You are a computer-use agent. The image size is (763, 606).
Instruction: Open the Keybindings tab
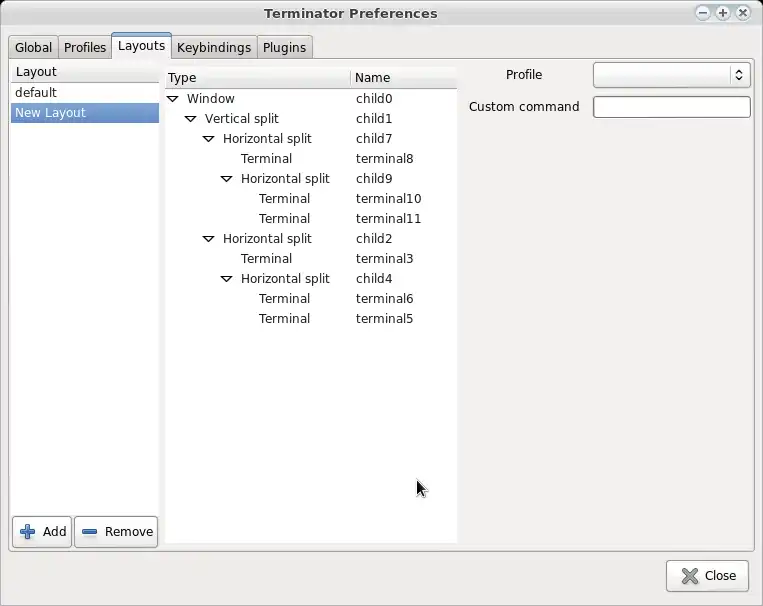tap(214, 47)
